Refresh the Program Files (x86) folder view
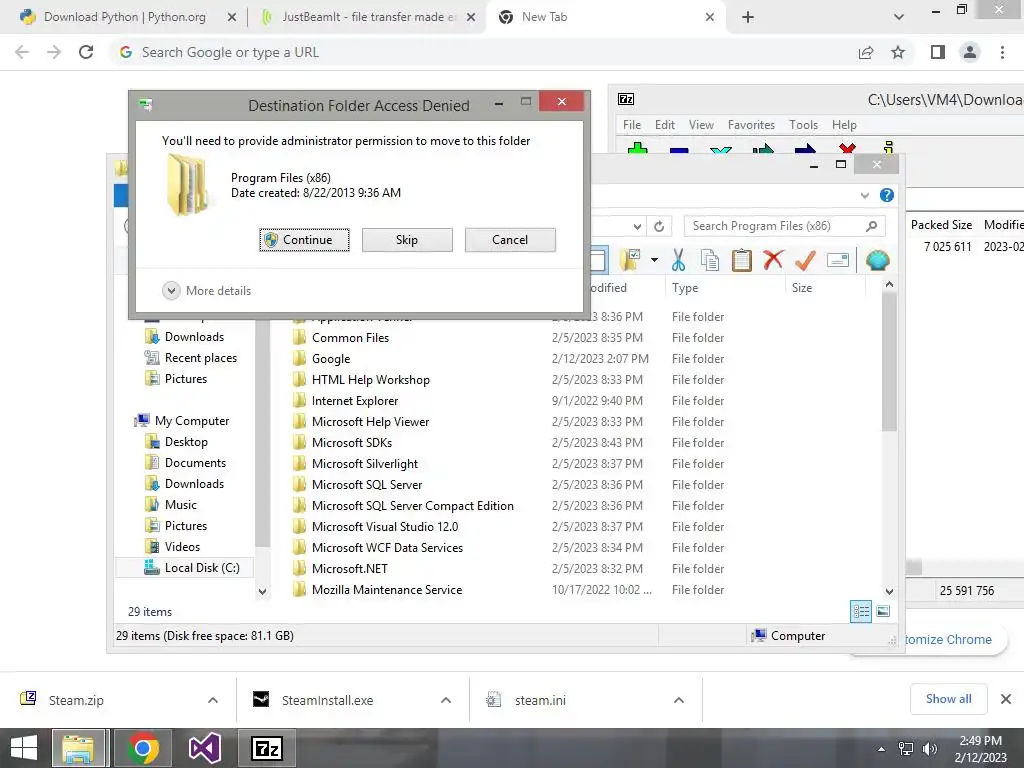Screen dimensions: 1024x768 pos(659,226)
